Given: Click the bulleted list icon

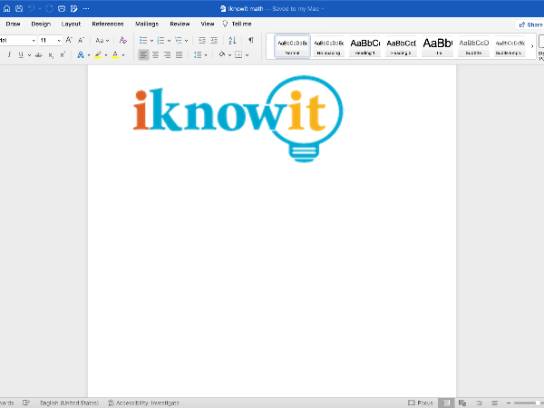Looking at the screenshot, I should coord(143,40).
